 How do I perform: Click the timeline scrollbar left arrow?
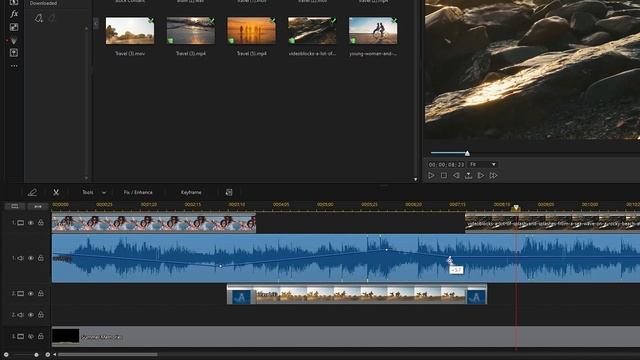pyautogui.click(x=55, y=355)
